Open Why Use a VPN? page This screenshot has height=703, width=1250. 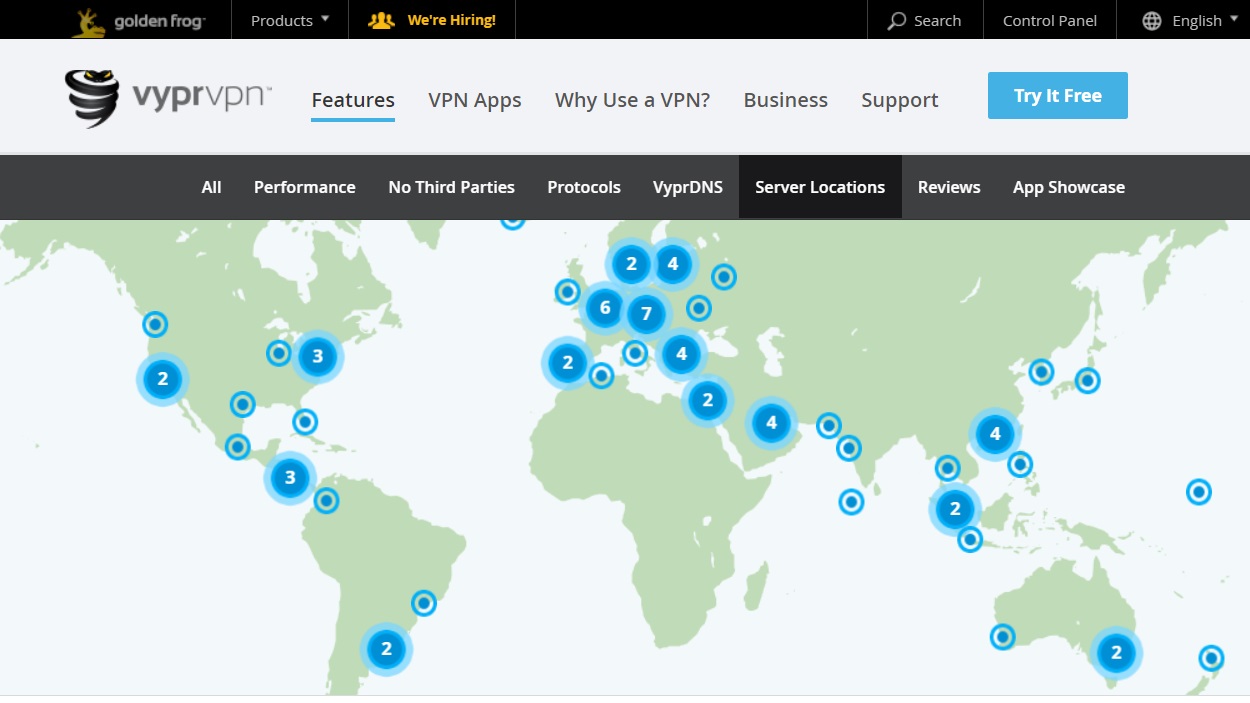click(632, 100)
